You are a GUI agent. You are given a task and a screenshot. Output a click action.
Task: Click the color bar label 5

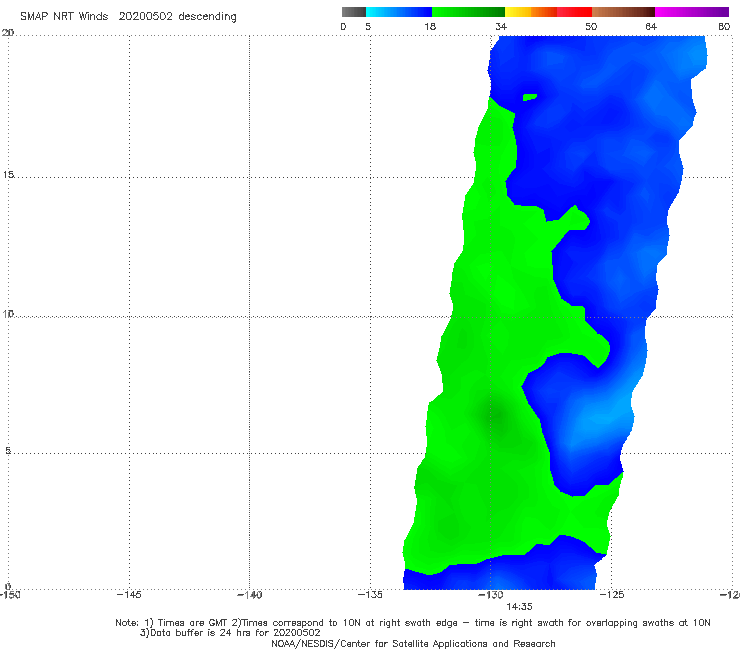(368, 27)
